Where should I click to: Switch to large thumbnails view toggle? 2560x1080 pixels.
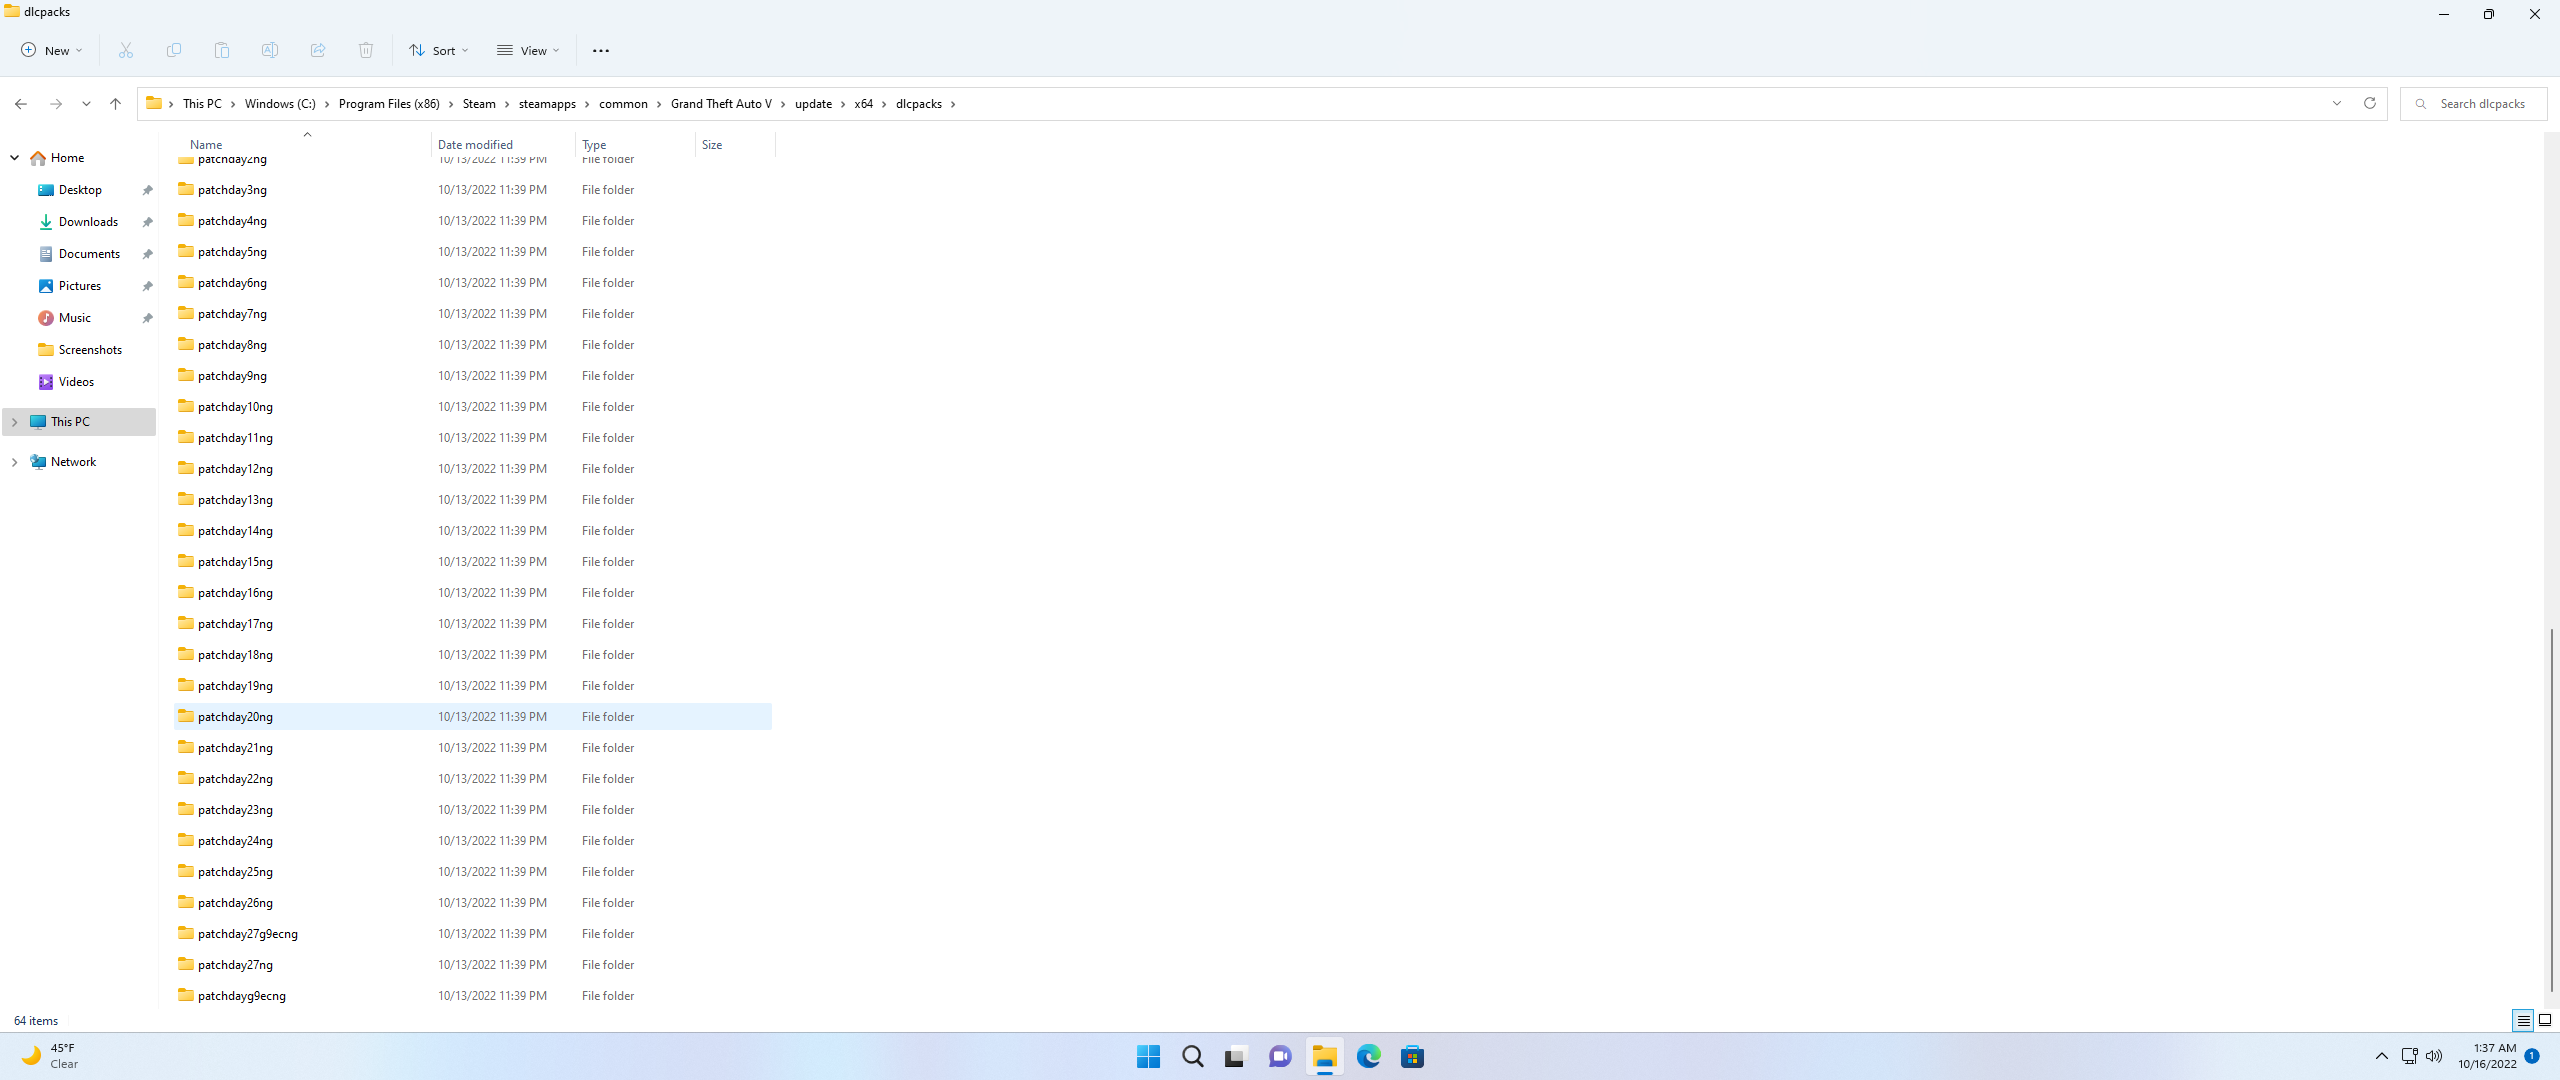point(2545,1020)
